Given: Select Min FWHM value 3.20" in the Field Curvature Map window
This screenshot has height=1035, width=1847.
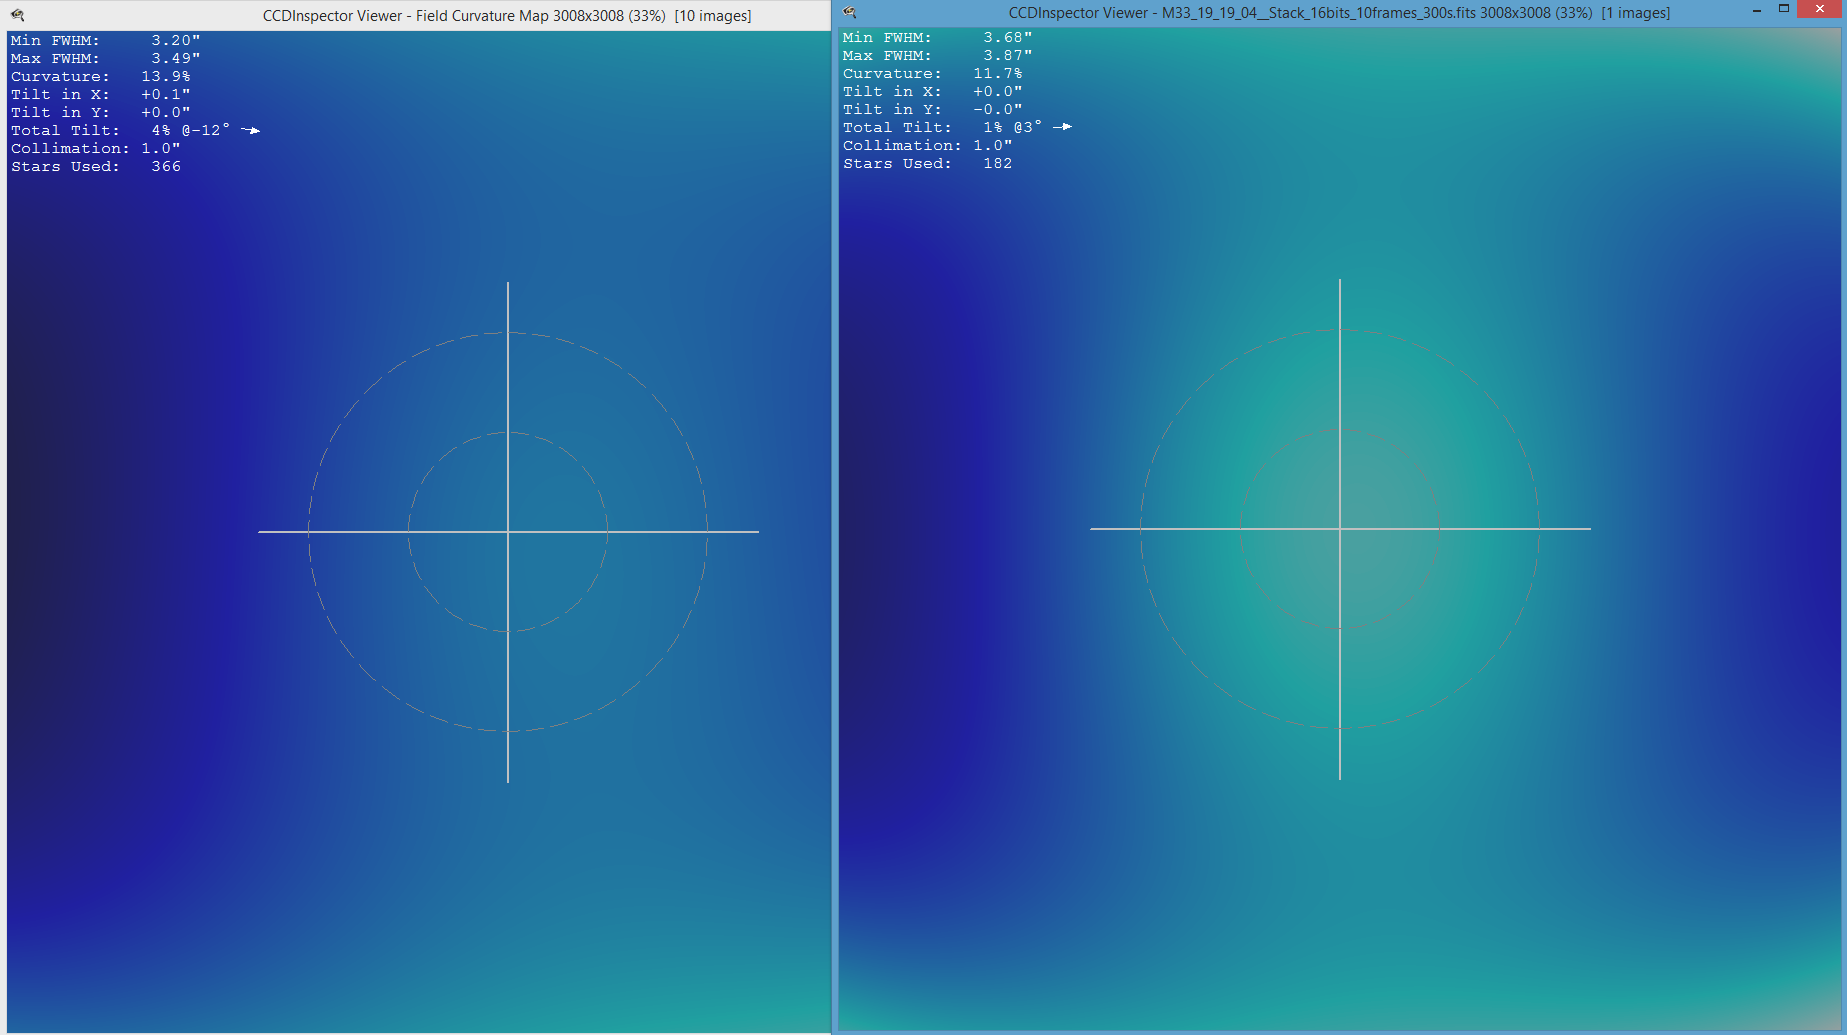Looking at the screenshot, I should coord(175,41).
